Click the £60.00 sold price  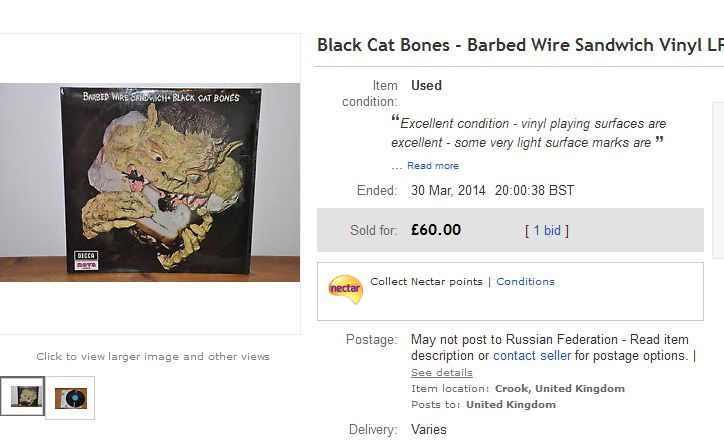tap(436, 230)
